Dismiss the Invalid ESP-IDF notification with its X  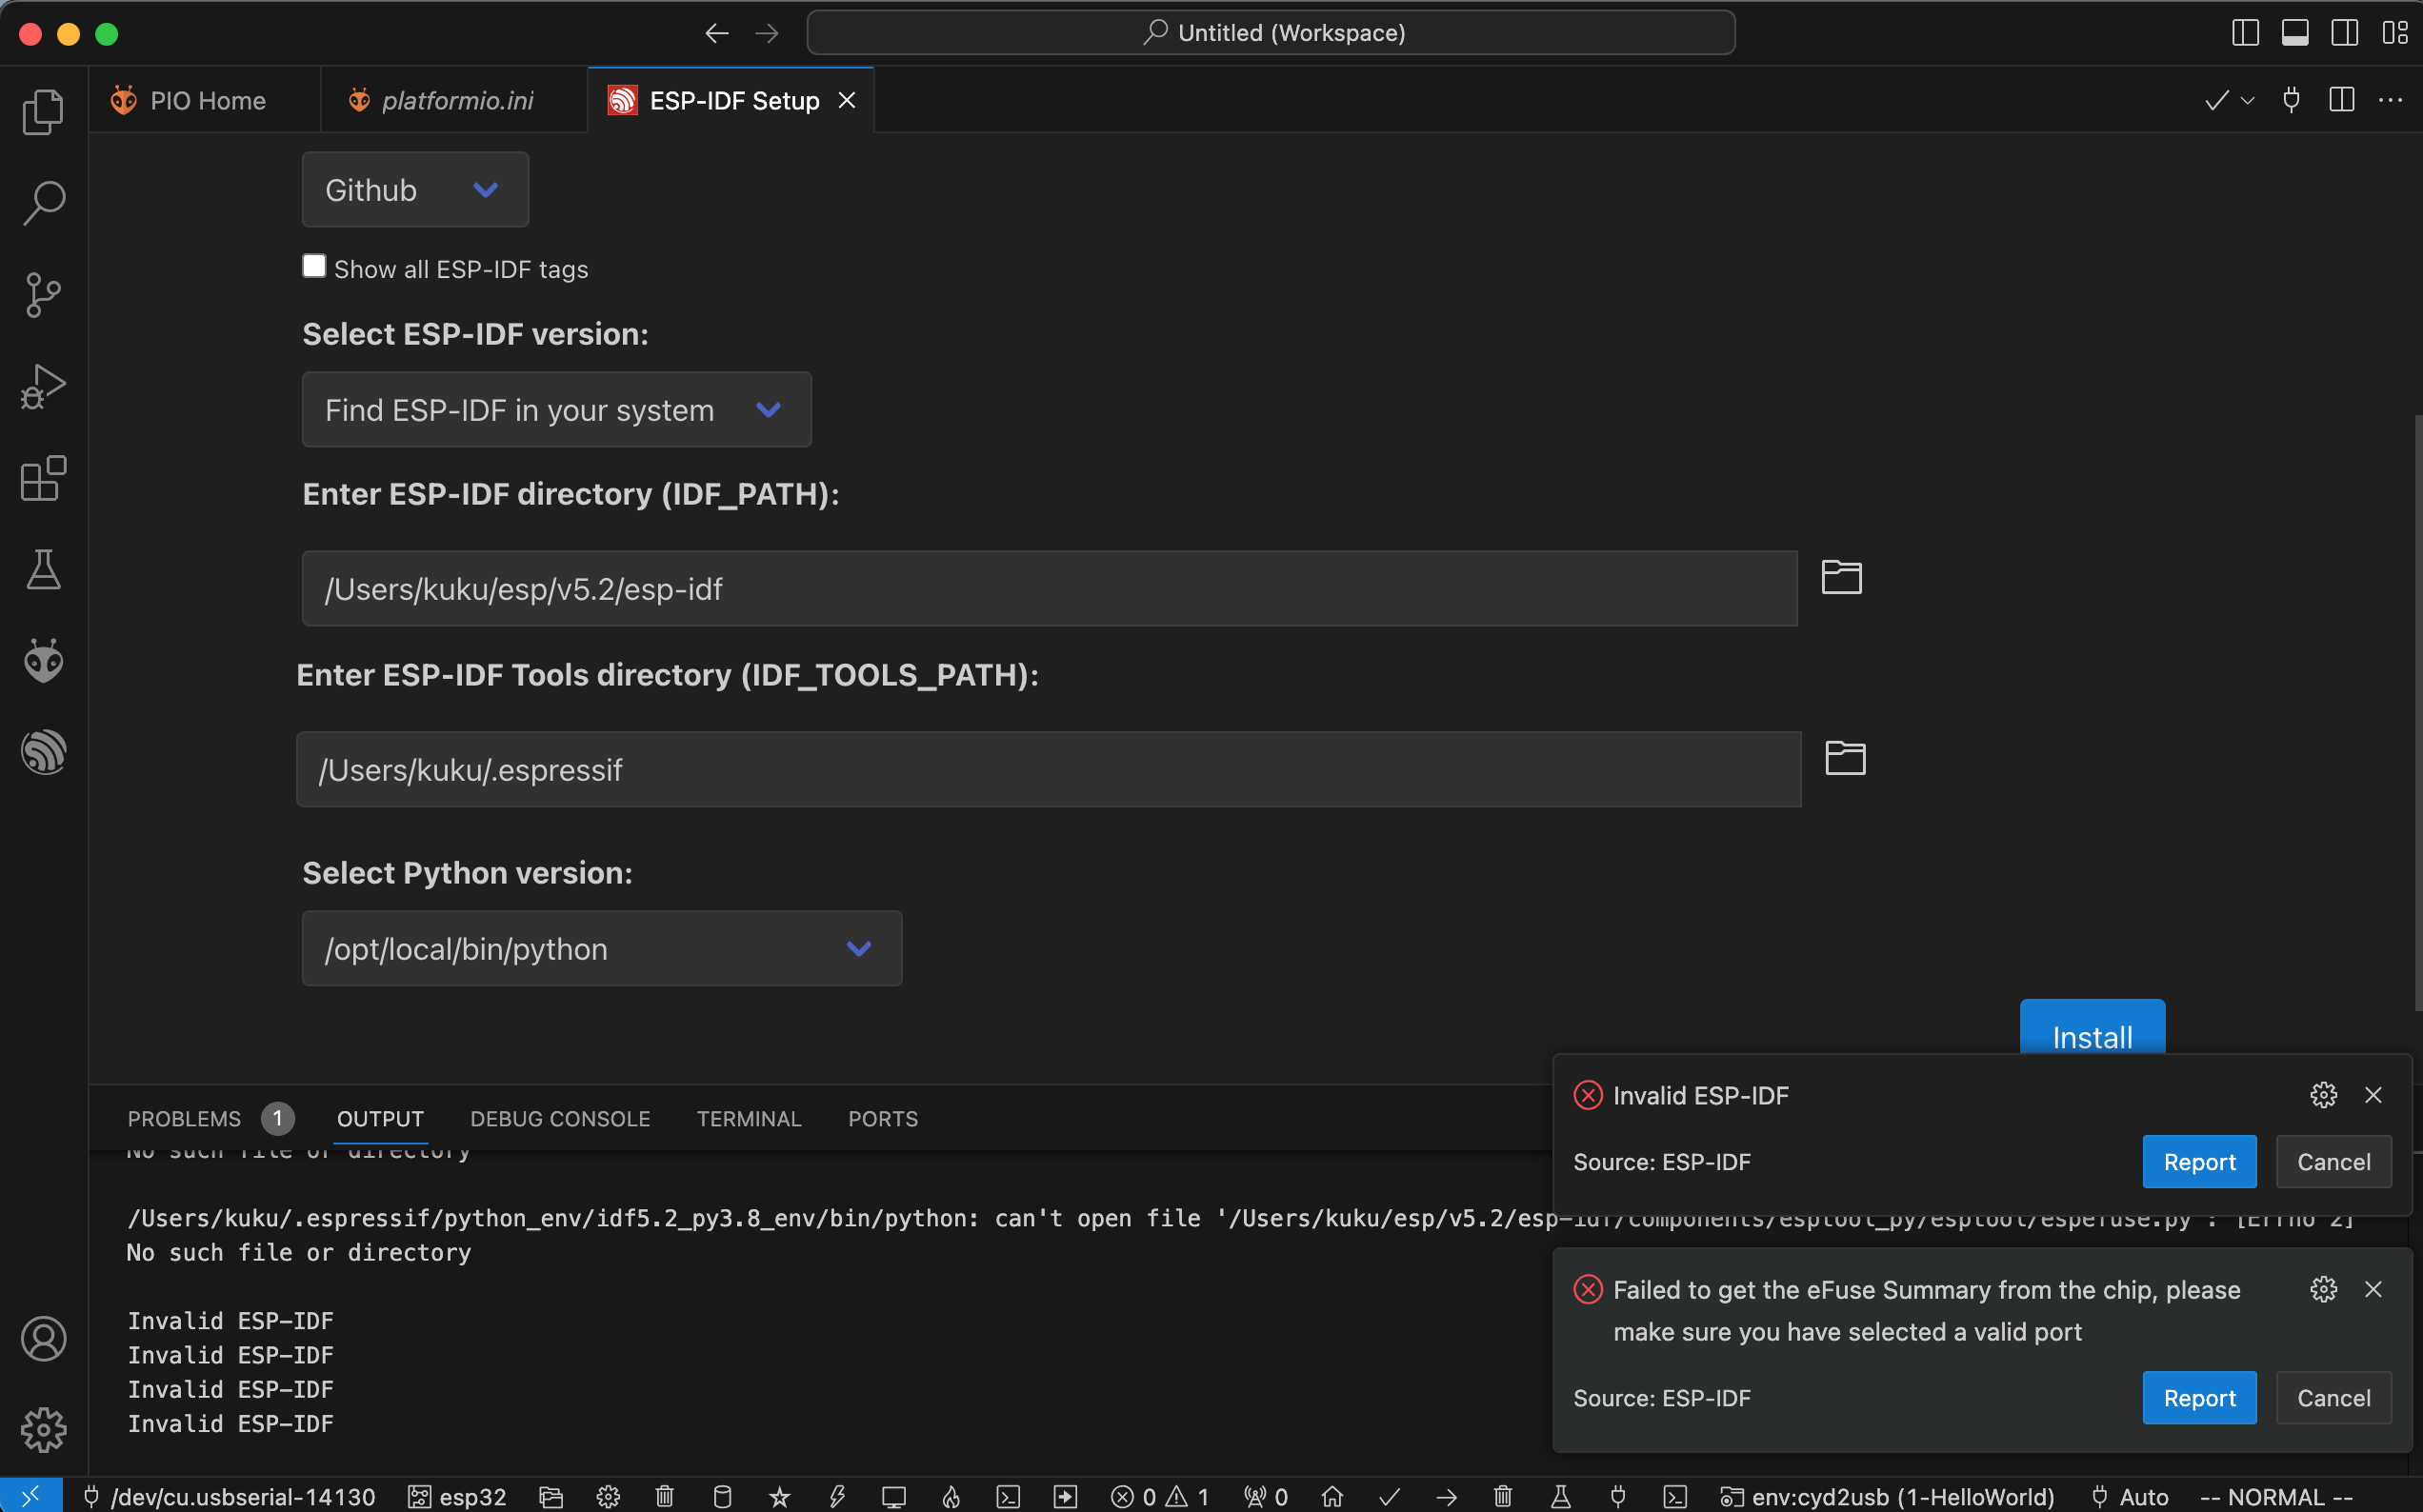[2373, 1095]
